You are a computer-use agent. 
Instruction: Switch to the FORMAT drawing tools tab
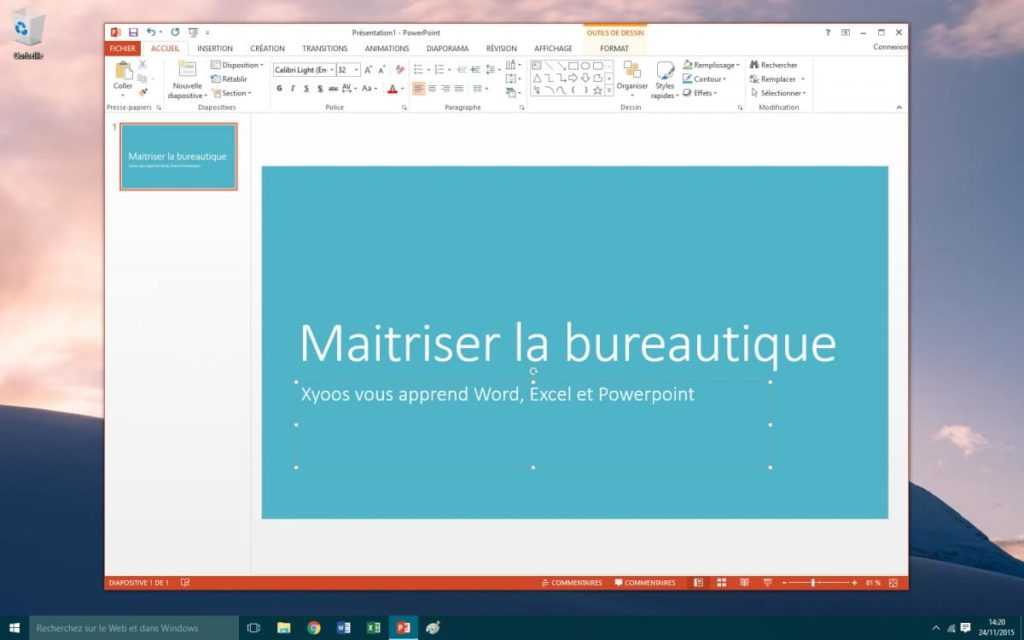point(614,48)
